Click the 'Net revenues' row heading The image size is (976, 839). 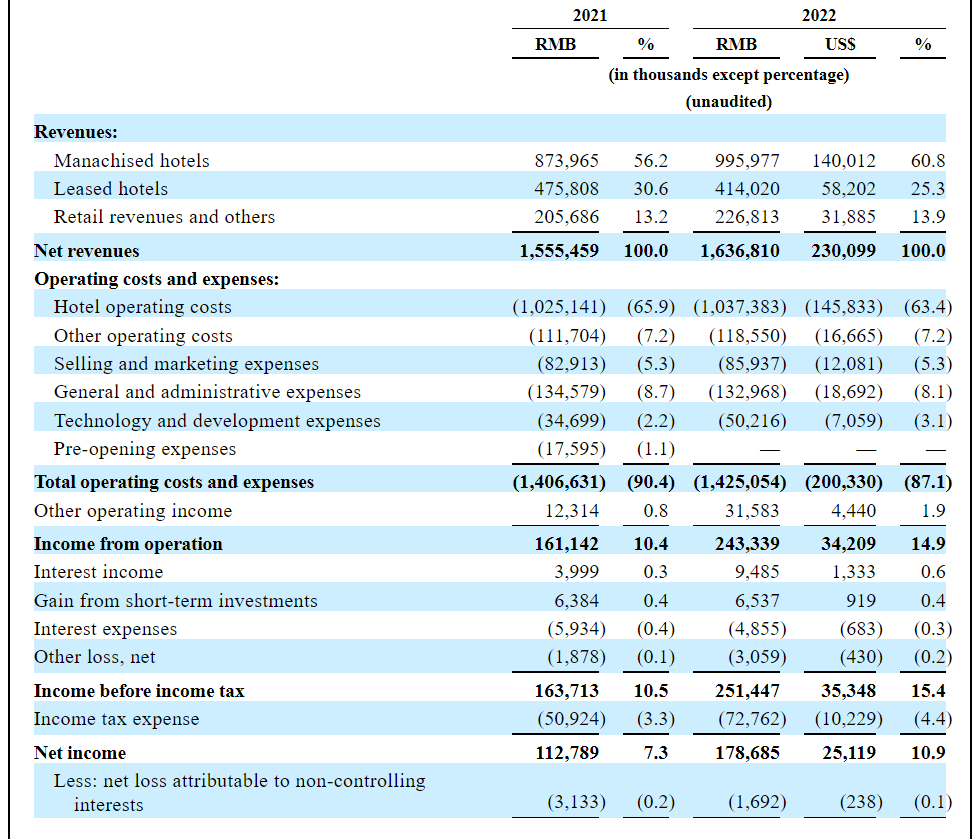pos(87,251)
